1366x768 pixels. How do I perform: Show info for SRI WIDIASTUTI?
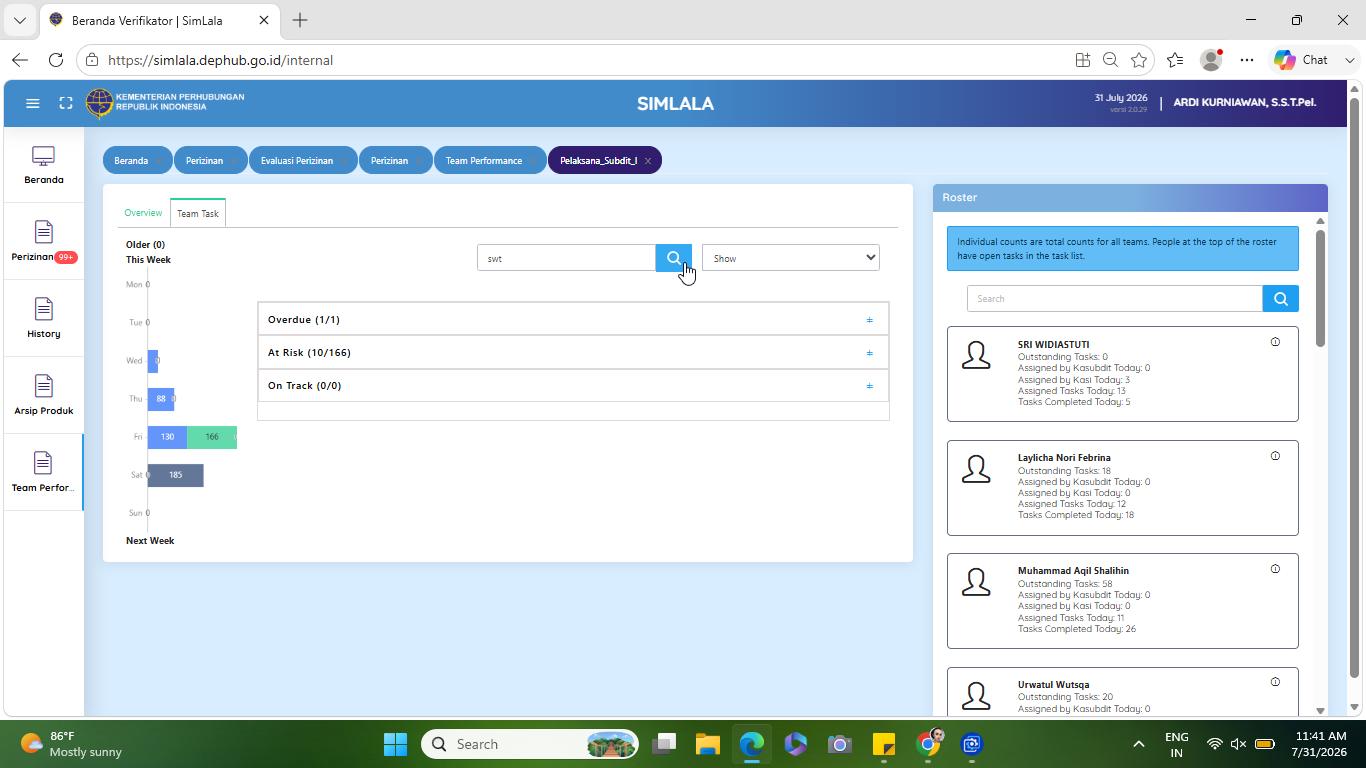coord(1275,342)
